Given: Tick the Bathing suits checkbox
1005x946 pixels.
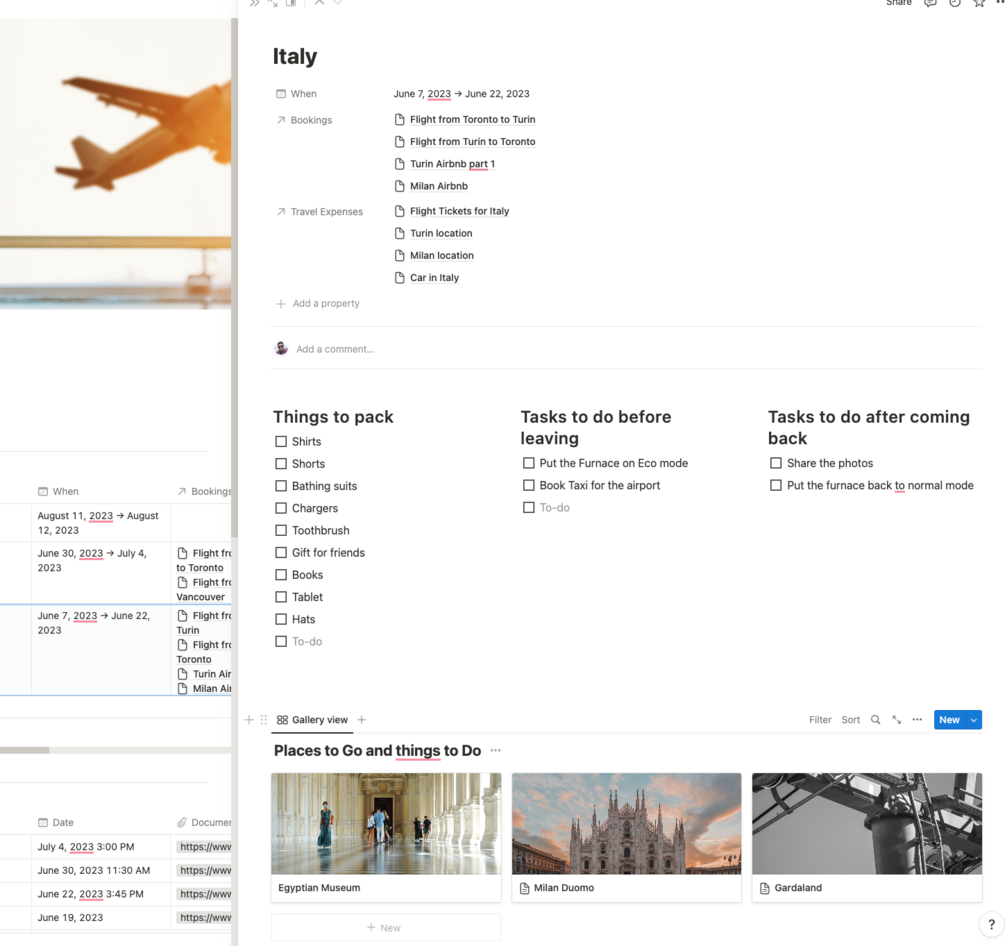Looking at the screenshot, I should pyautogui.click(x=281, y=486).
